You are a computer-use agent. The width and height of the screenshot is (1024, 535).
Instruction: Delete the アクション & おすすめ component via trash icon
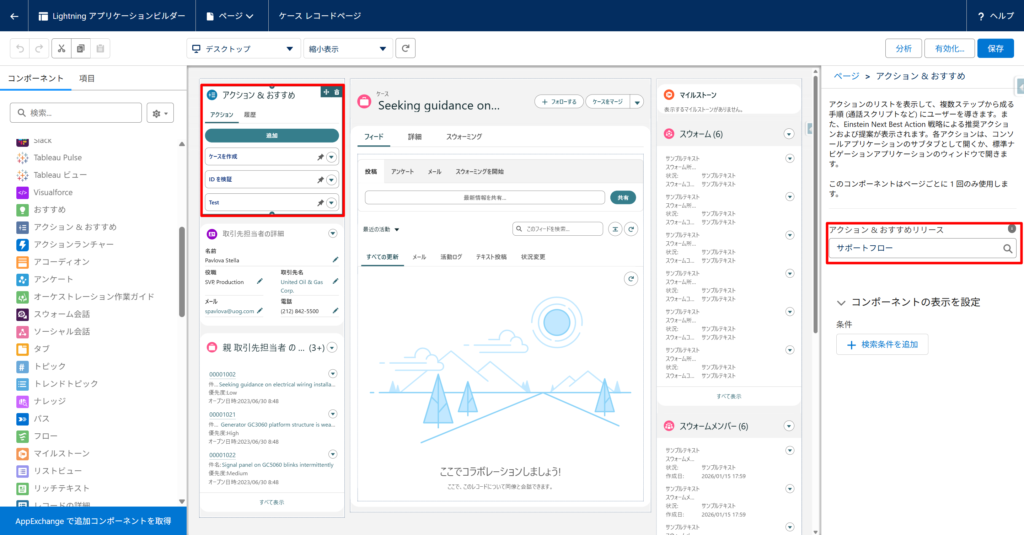[x=337, y=92]
